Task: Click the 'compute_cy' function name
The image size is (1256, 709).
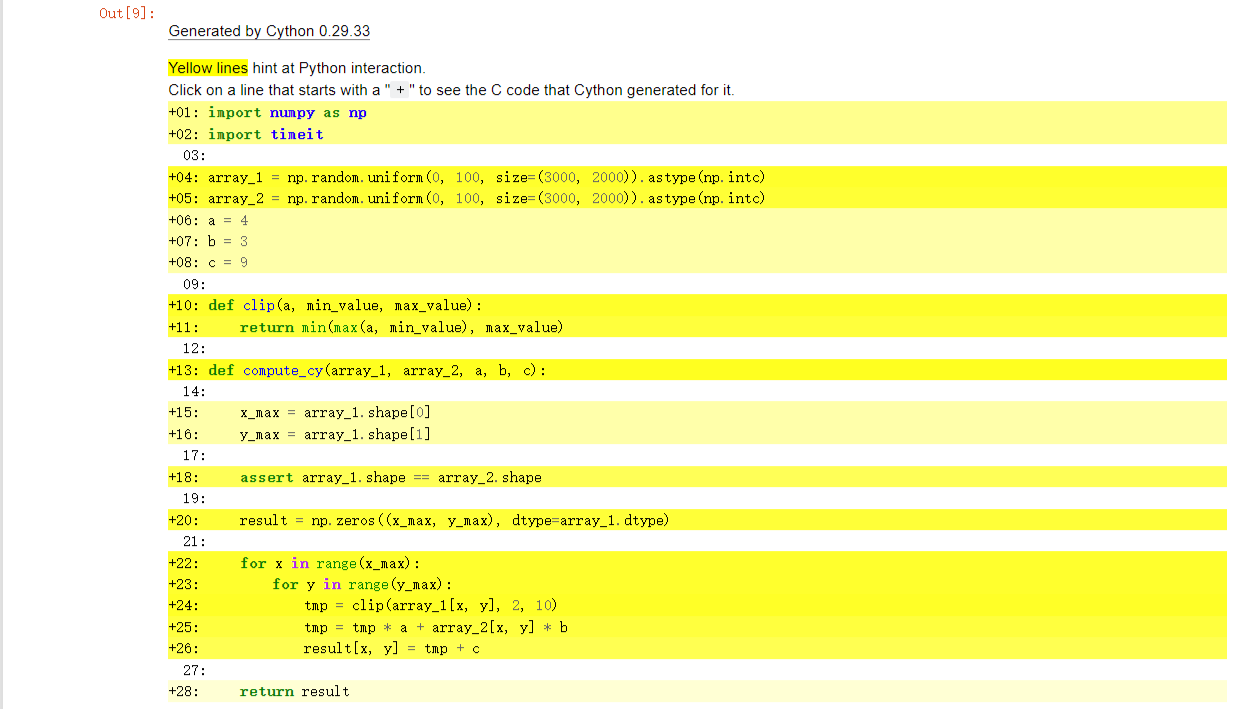Action: 283,370
